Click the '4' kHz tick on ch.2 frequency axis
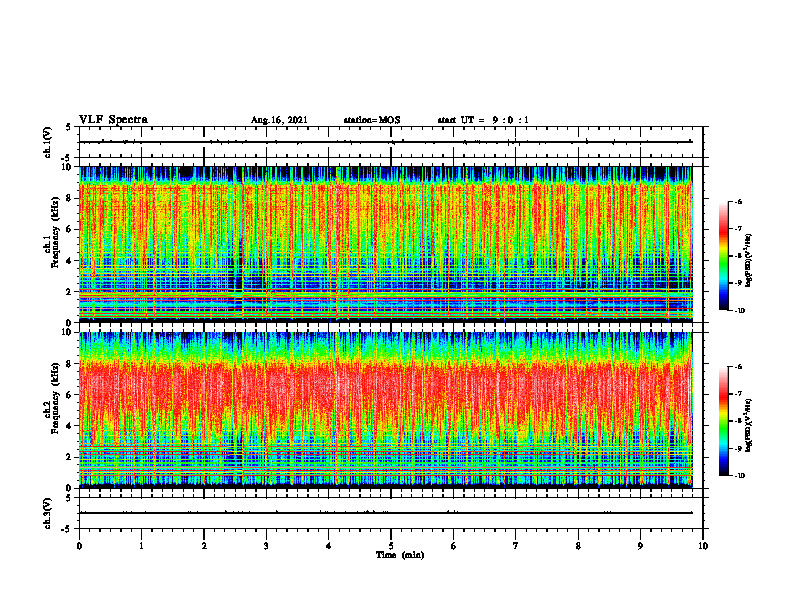The width and height of the screenshot is (792, 612). [x=70, y=426]
